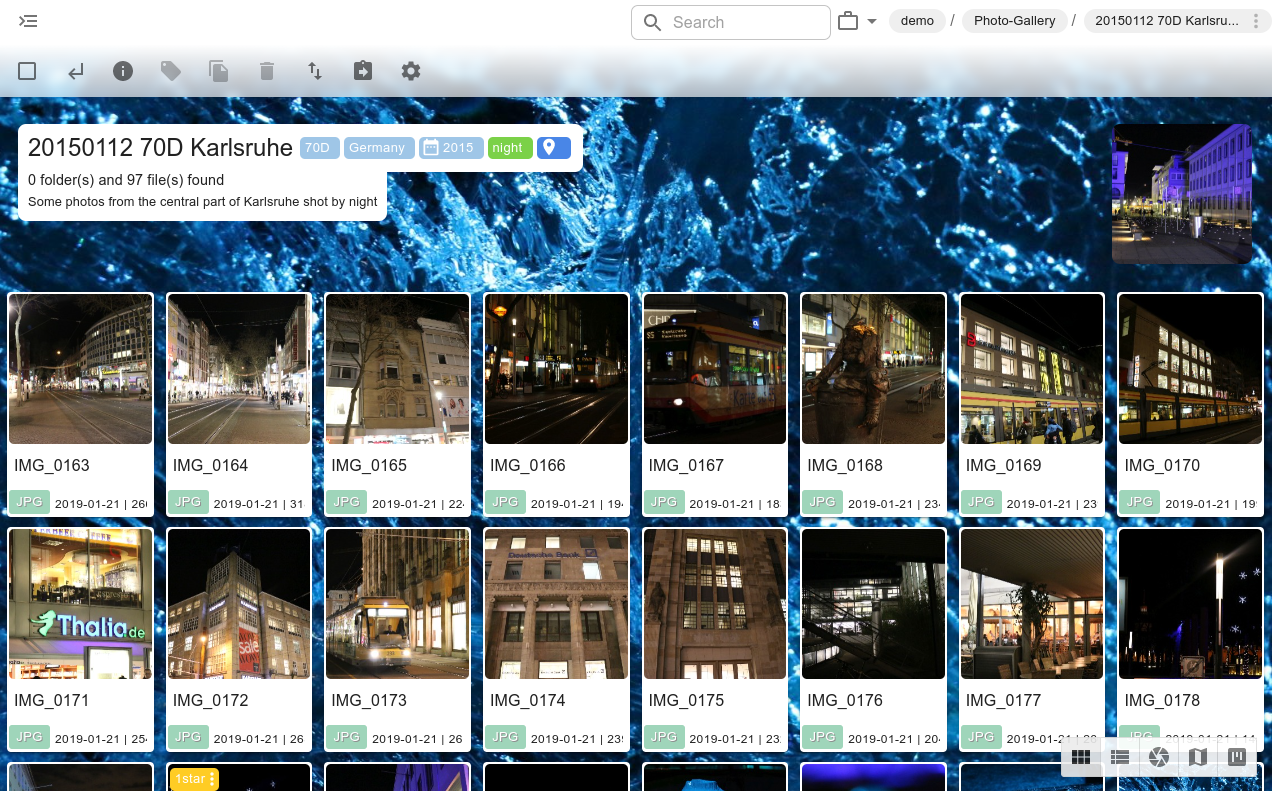Click the JPG badge on IMG_0175
This screenshot has width=1272, height=791.
[x=664, y=737]
